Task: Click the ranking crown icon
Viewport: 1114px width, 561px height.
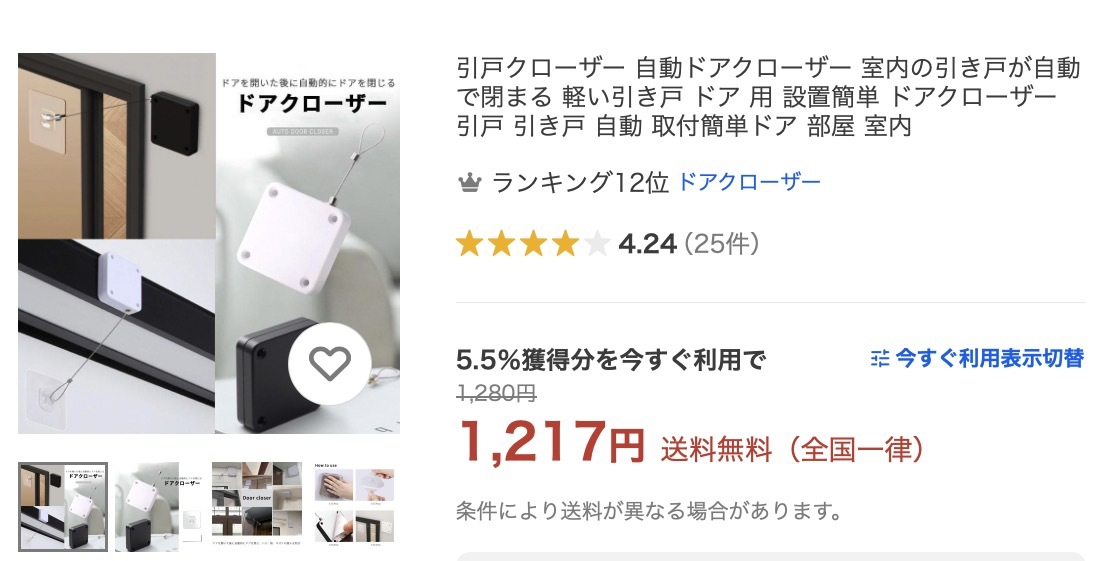Action: (470, 183)
